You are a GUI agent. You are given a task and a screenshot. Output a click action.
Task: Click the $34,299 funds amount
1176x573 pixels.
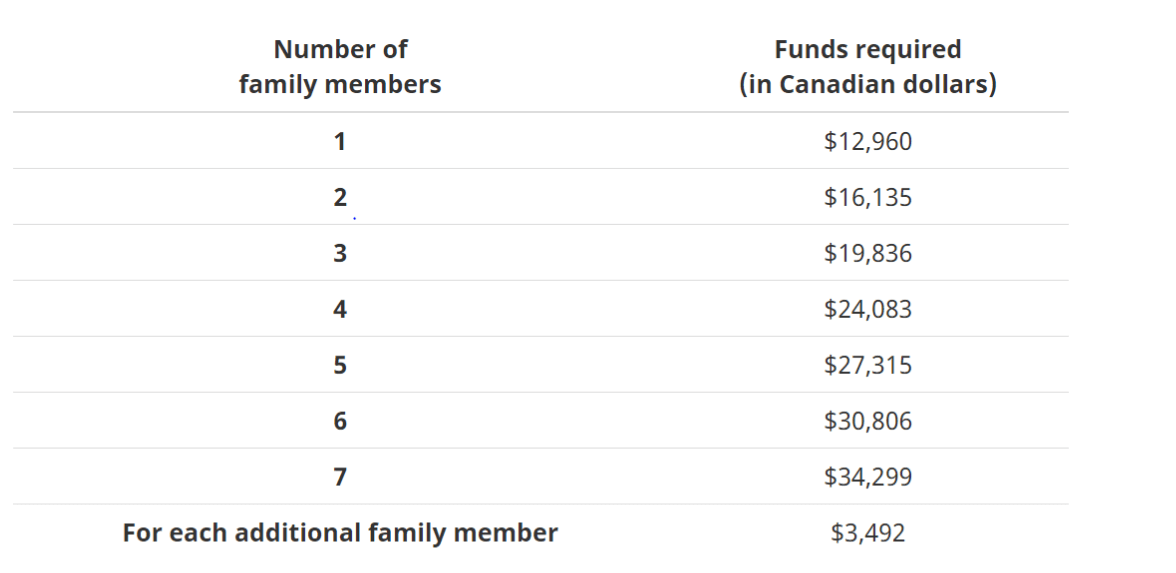(868, 476)
